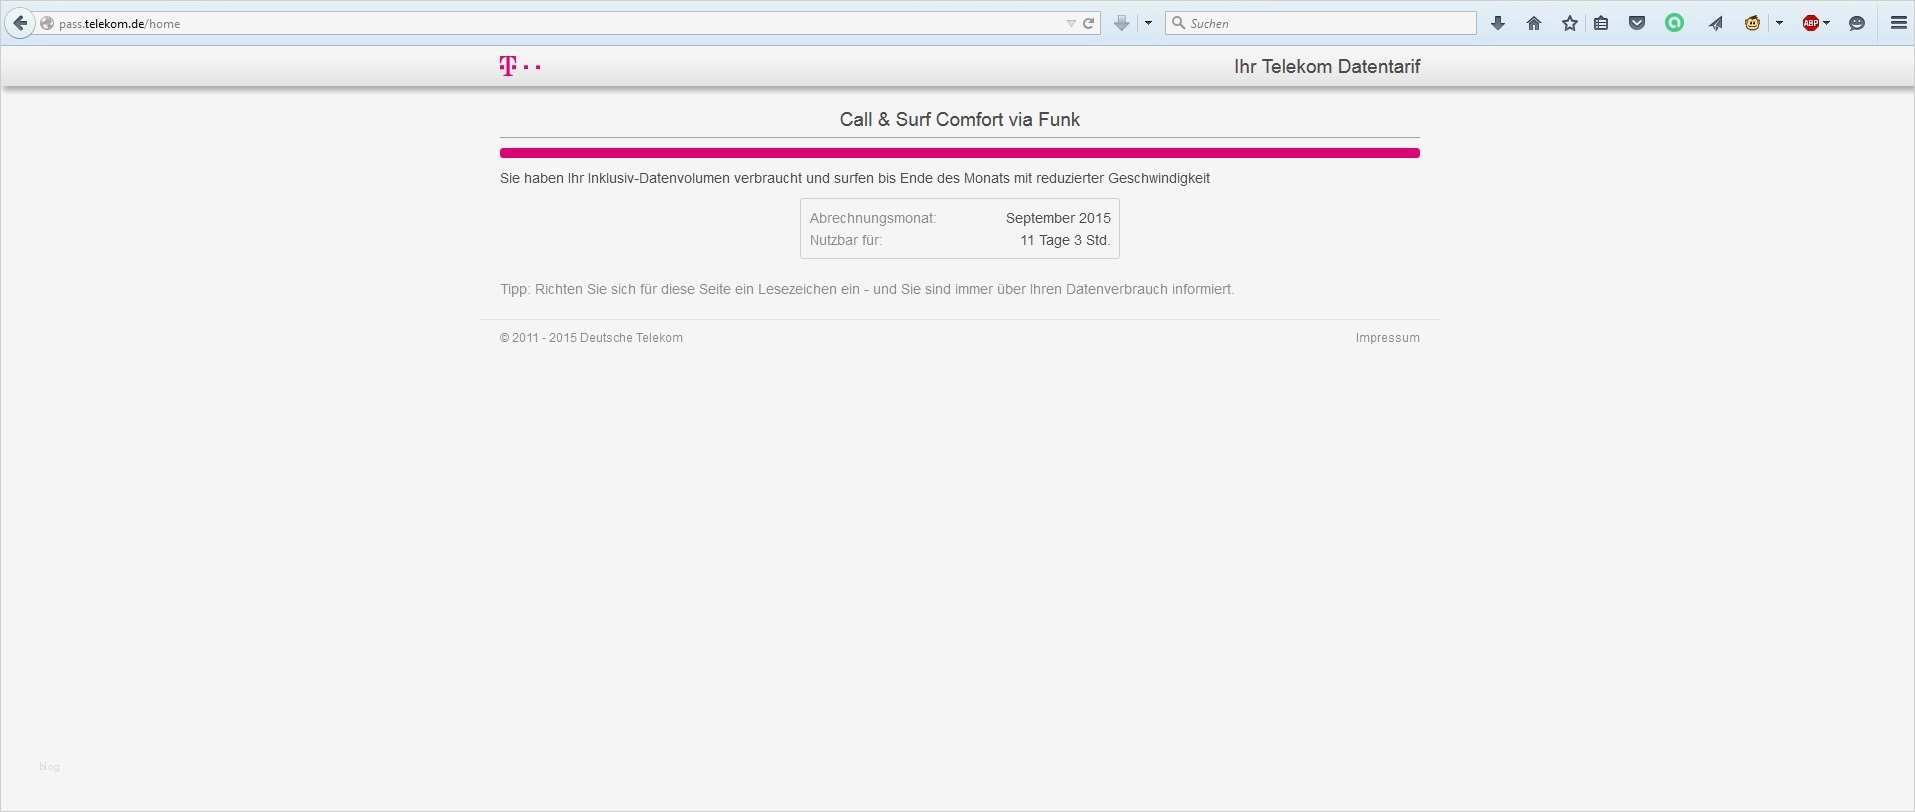The height and width of the screenshot is (812, 1915).
Task: Save page to Pocket icon
Action: [1637, 23]
